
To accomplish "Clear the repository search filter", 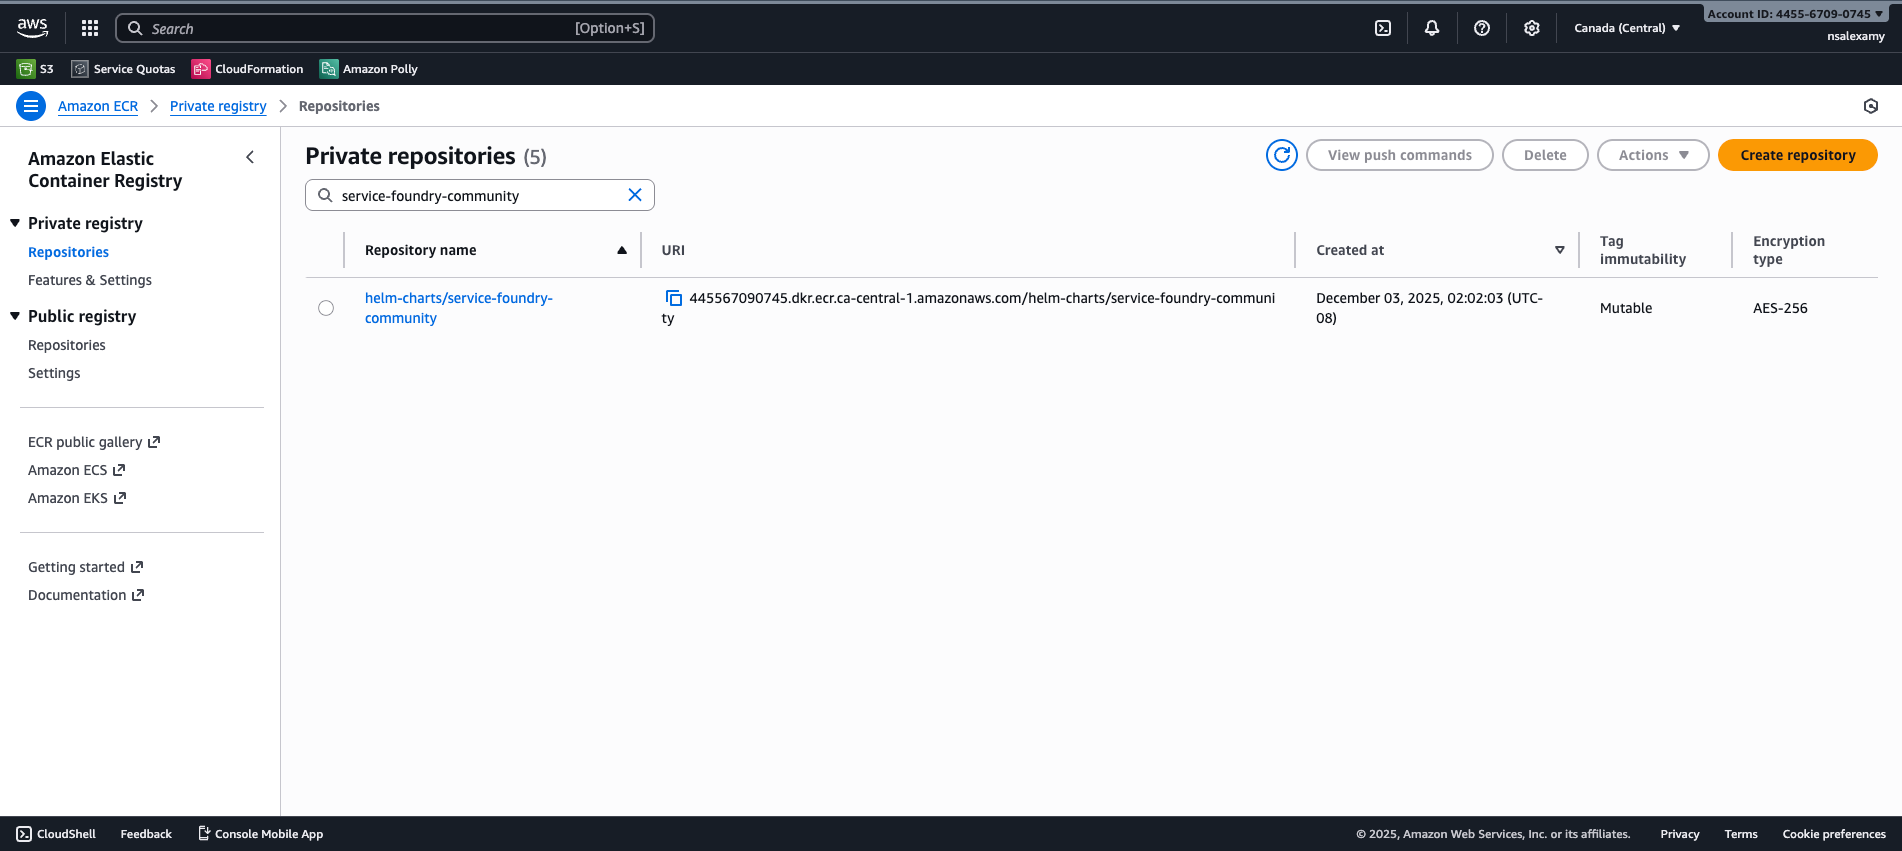I will [x=635, y=195].
